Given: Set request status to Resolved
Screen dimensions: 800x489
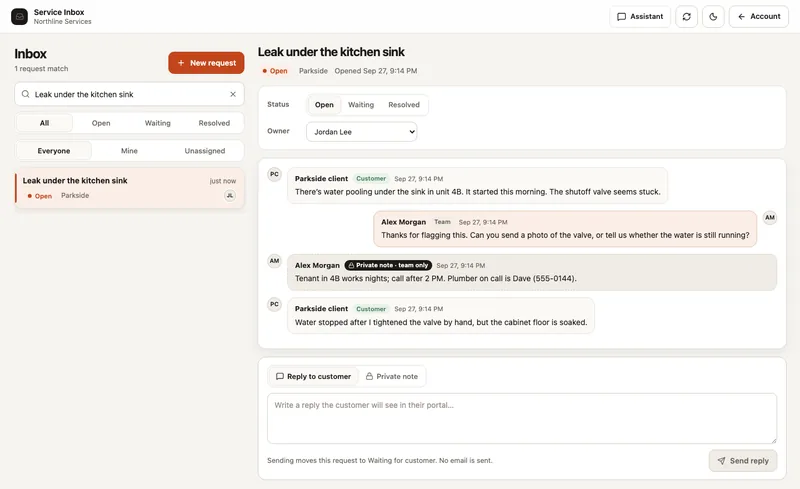Looking at the screenshot, I should (x=404, y=105).
